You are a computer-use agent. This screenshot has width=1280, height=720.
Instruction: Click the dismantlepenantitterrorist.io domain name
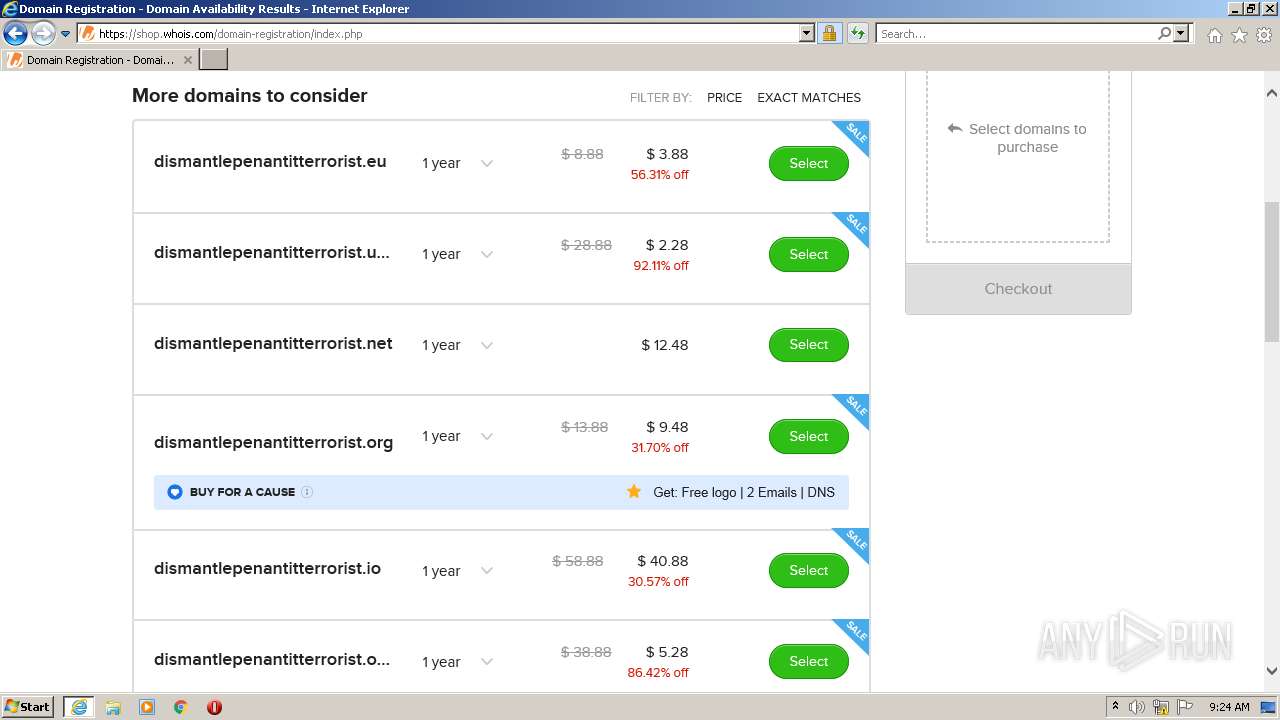[x=267, y=568]
